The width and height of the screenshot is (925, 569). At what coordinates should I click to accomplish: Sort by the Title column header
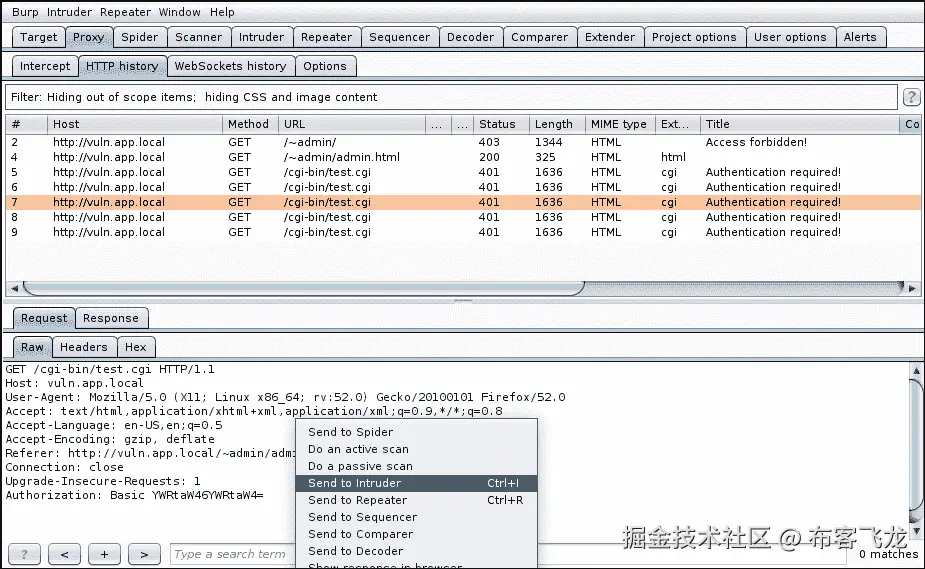click(x=799, y=124)
